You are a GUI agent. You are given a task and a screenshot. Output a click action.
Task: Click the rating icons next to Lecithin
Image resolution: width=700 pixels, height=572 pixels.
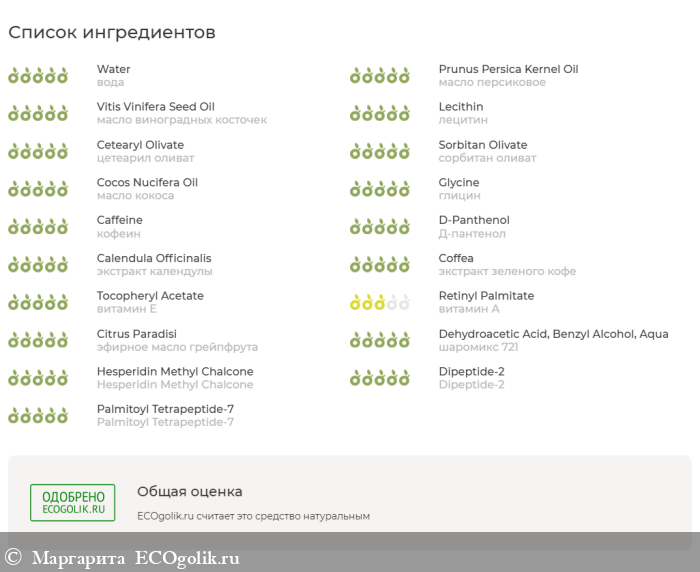(x=380, y=113)
